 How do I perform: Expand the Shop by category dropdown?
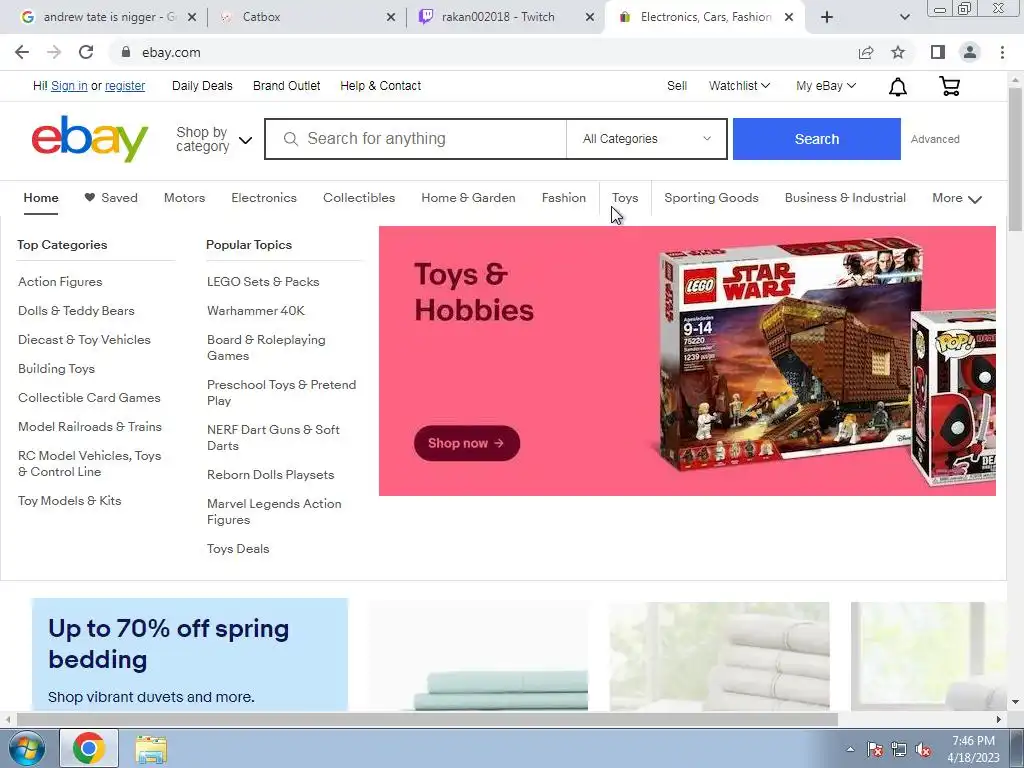tap(214, 139)
